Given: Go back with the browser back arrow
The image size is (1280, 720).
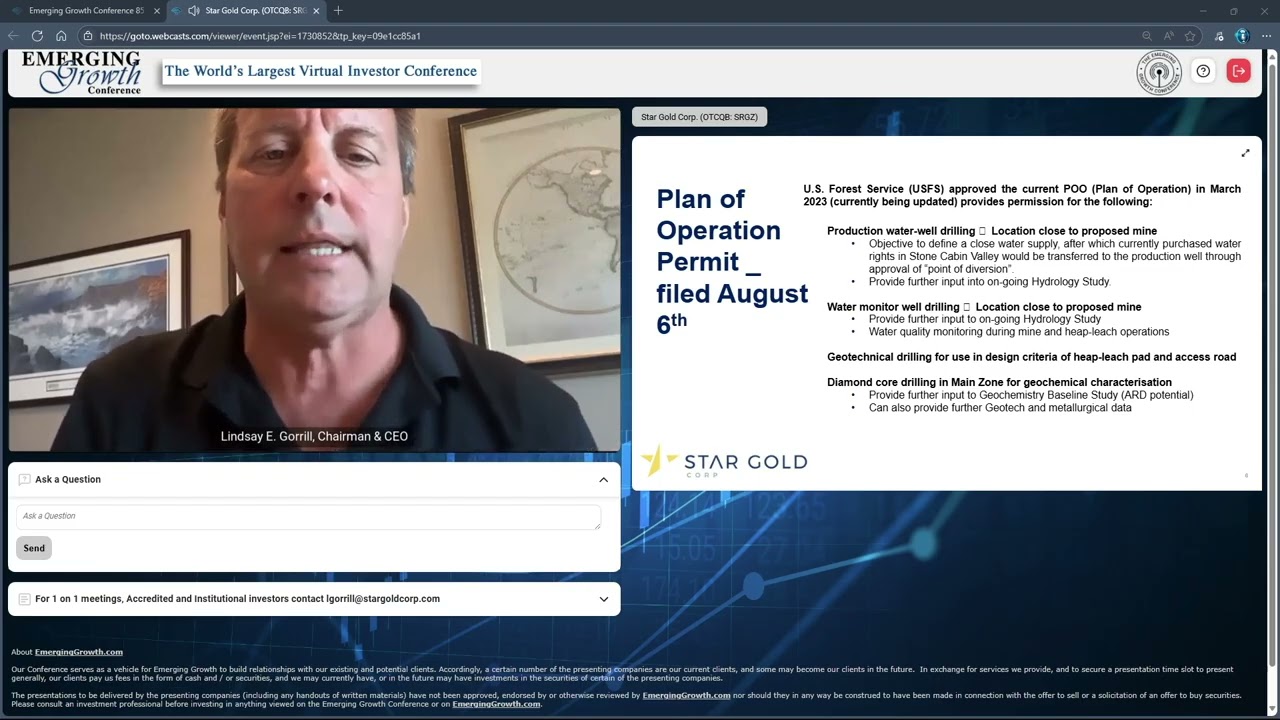Looking at the screenshot, I should coord(13,36).
